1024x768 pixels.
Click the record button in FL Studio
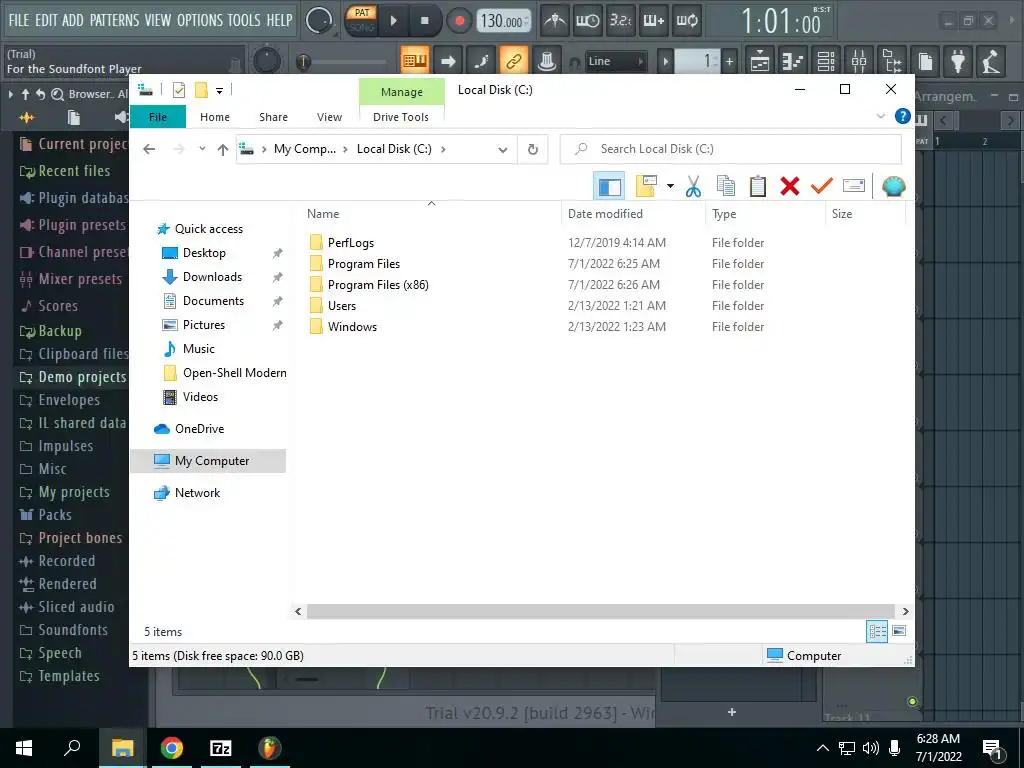(x=459, y=21)
